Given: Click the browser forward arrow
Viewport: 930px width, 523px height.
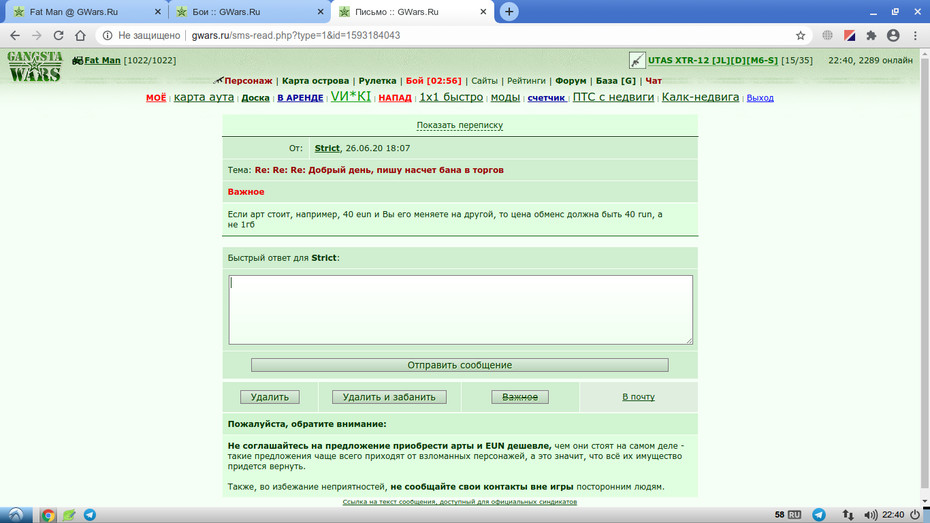Looking at the screenshot, I should pyautogui.click(x=37, y=36).
